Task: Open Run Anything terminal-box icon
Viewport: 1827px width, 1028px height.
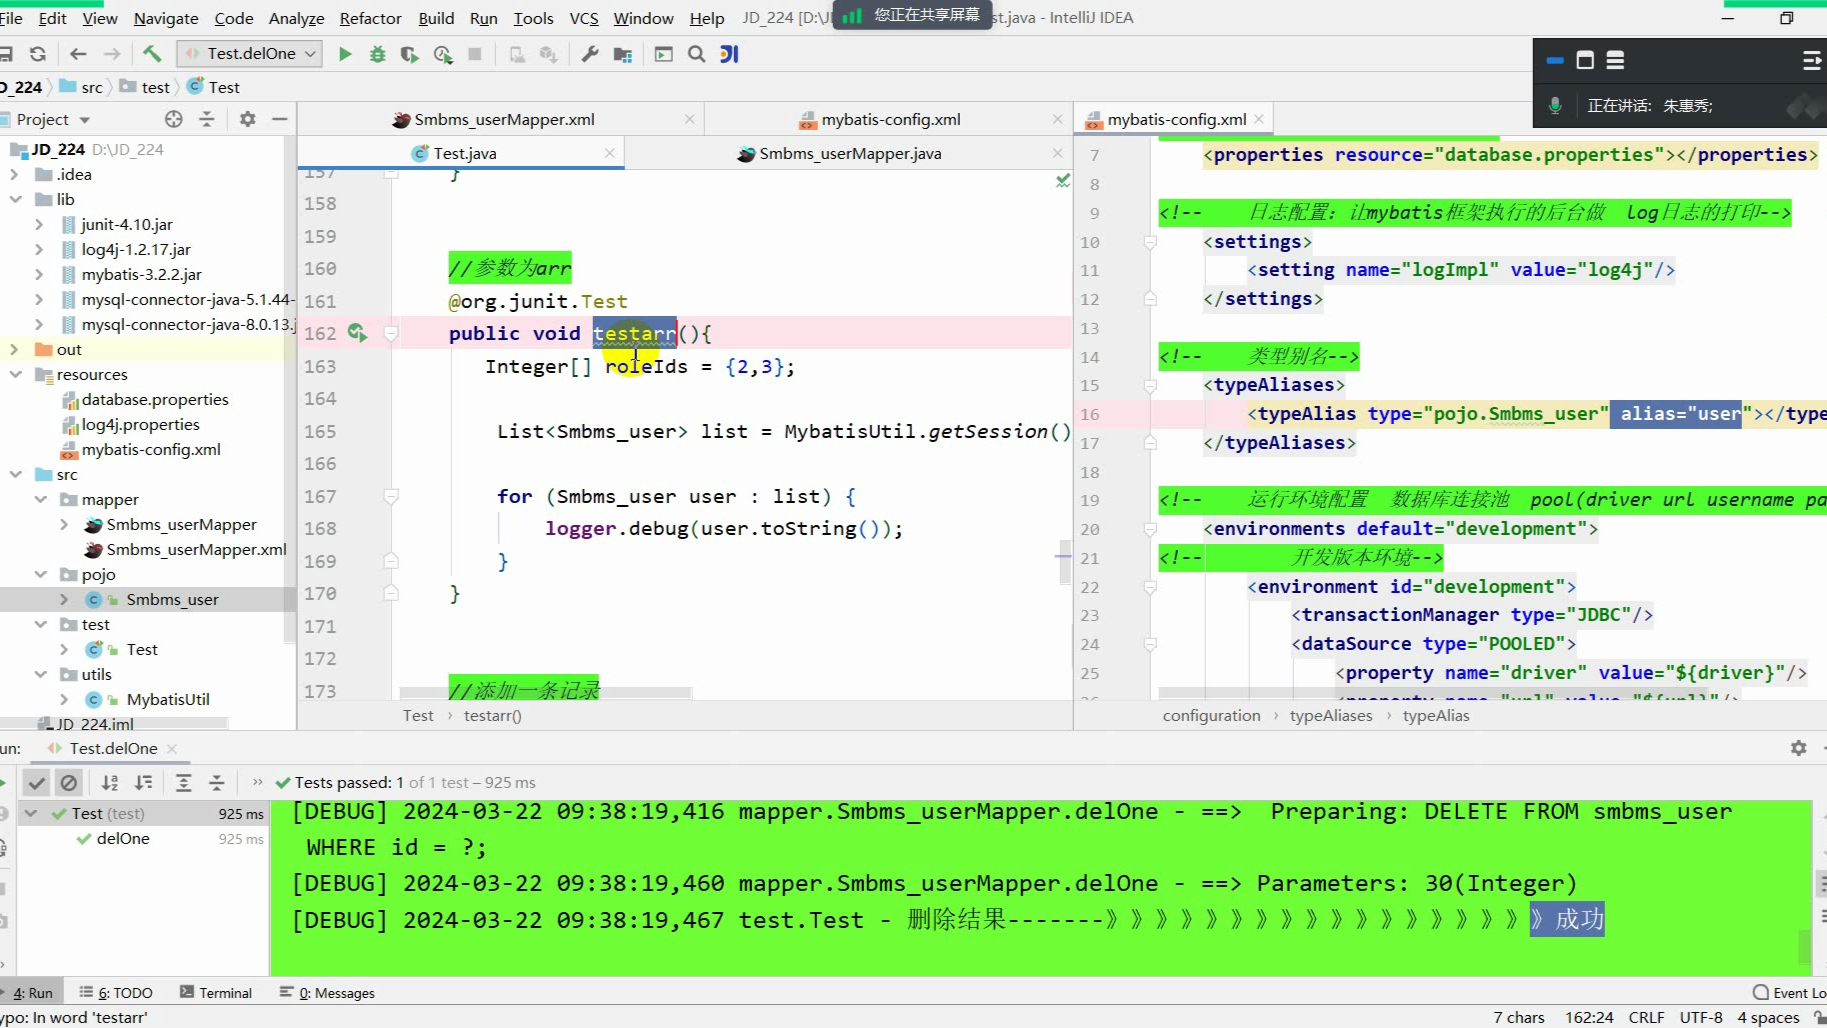Action: (663, 54)
